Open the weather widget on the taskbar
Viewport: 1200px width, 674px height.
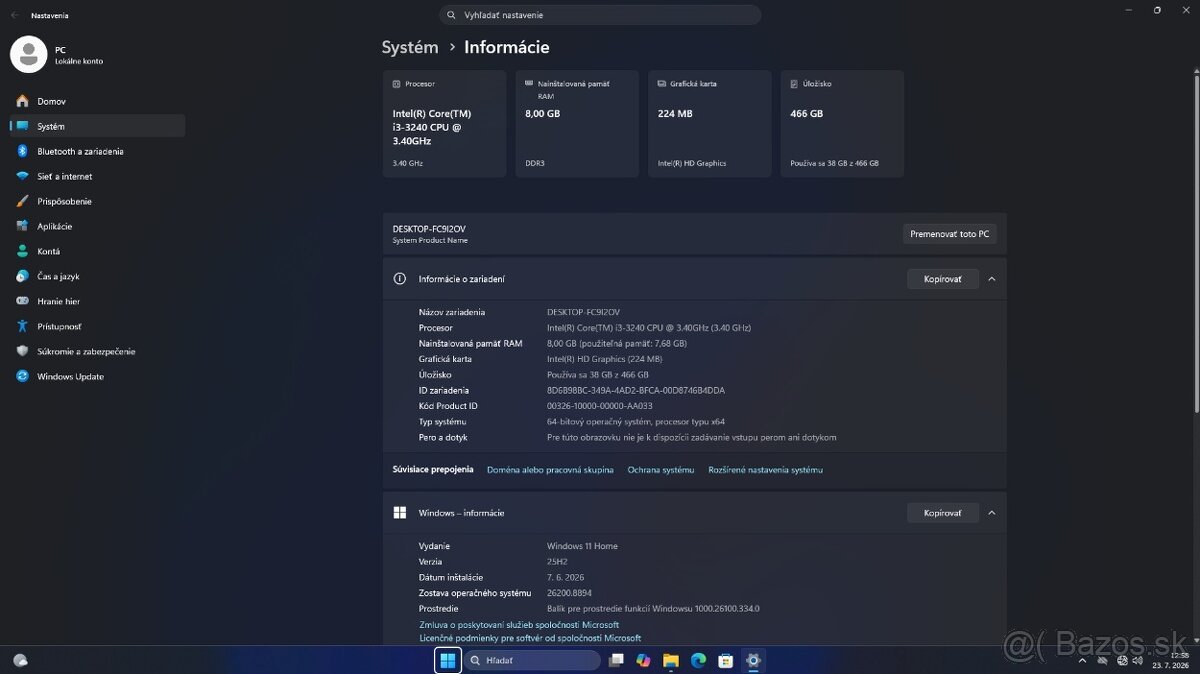point(20,660)
